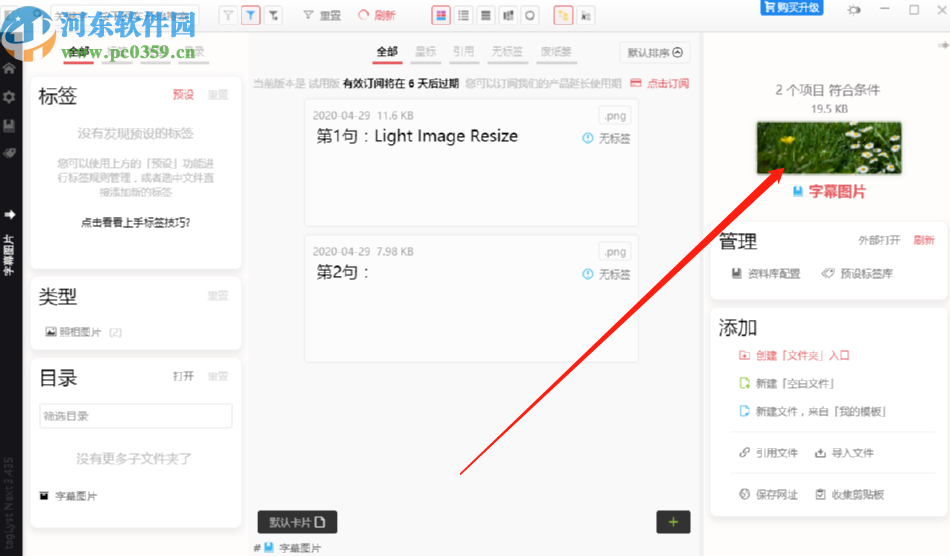Open the tags icon in left sidebar
This screenshot has width=950, height=556.
[9, 153]
